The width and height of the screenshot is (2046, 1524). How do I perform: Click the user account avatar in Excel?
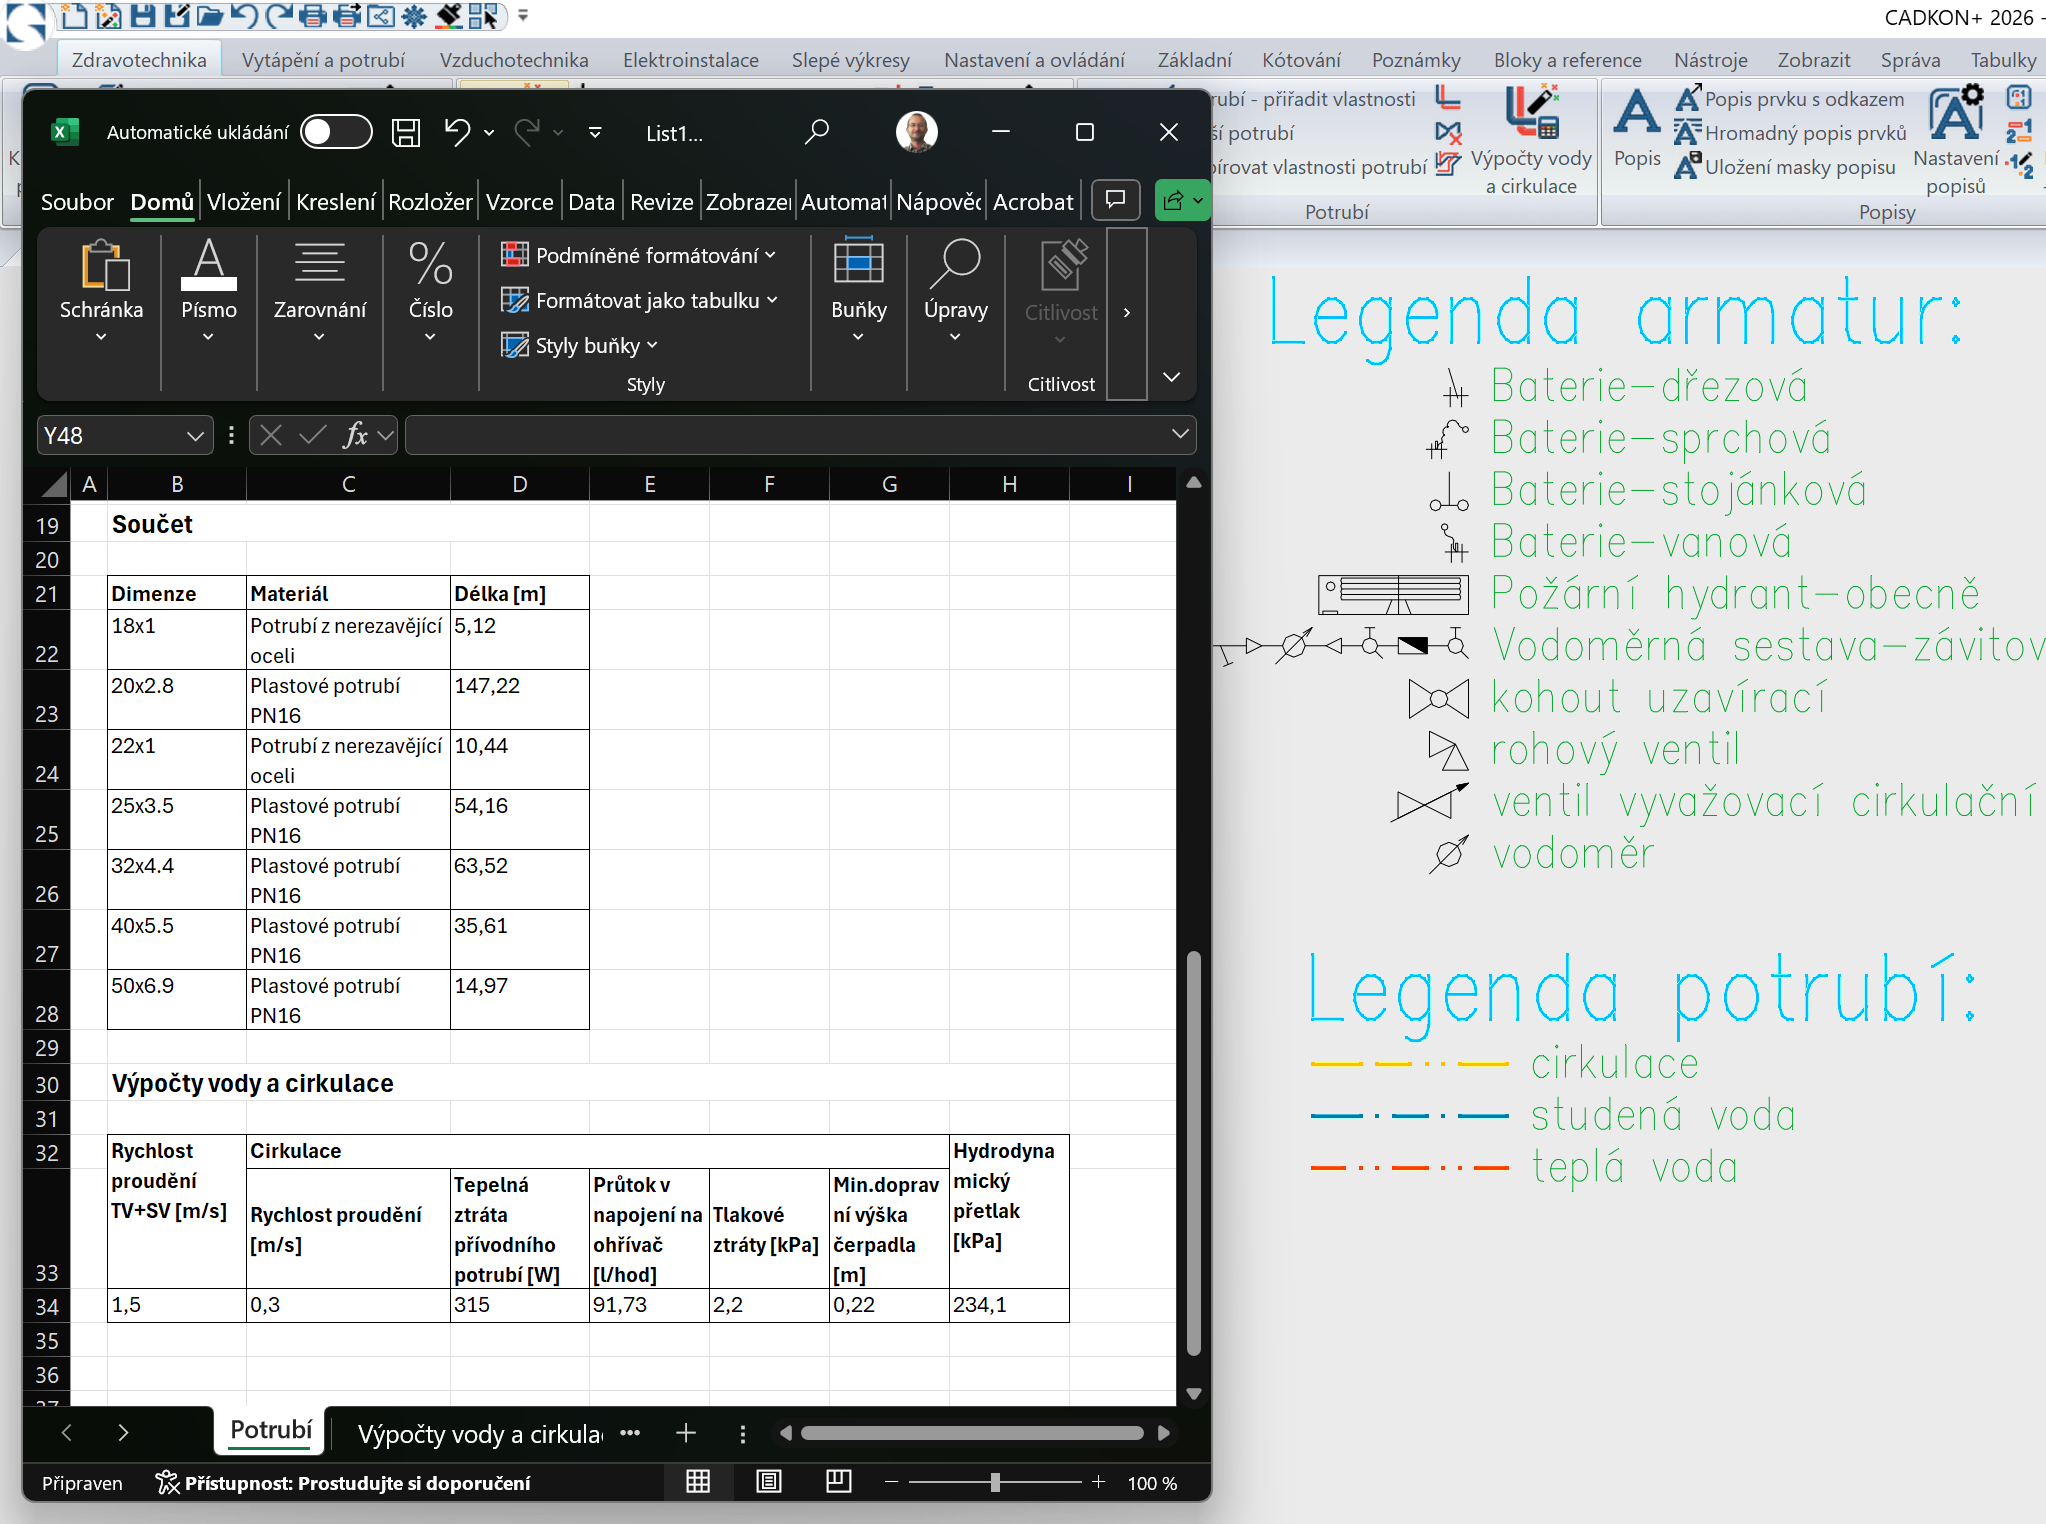pyautogui.click(x=916, y=131)
